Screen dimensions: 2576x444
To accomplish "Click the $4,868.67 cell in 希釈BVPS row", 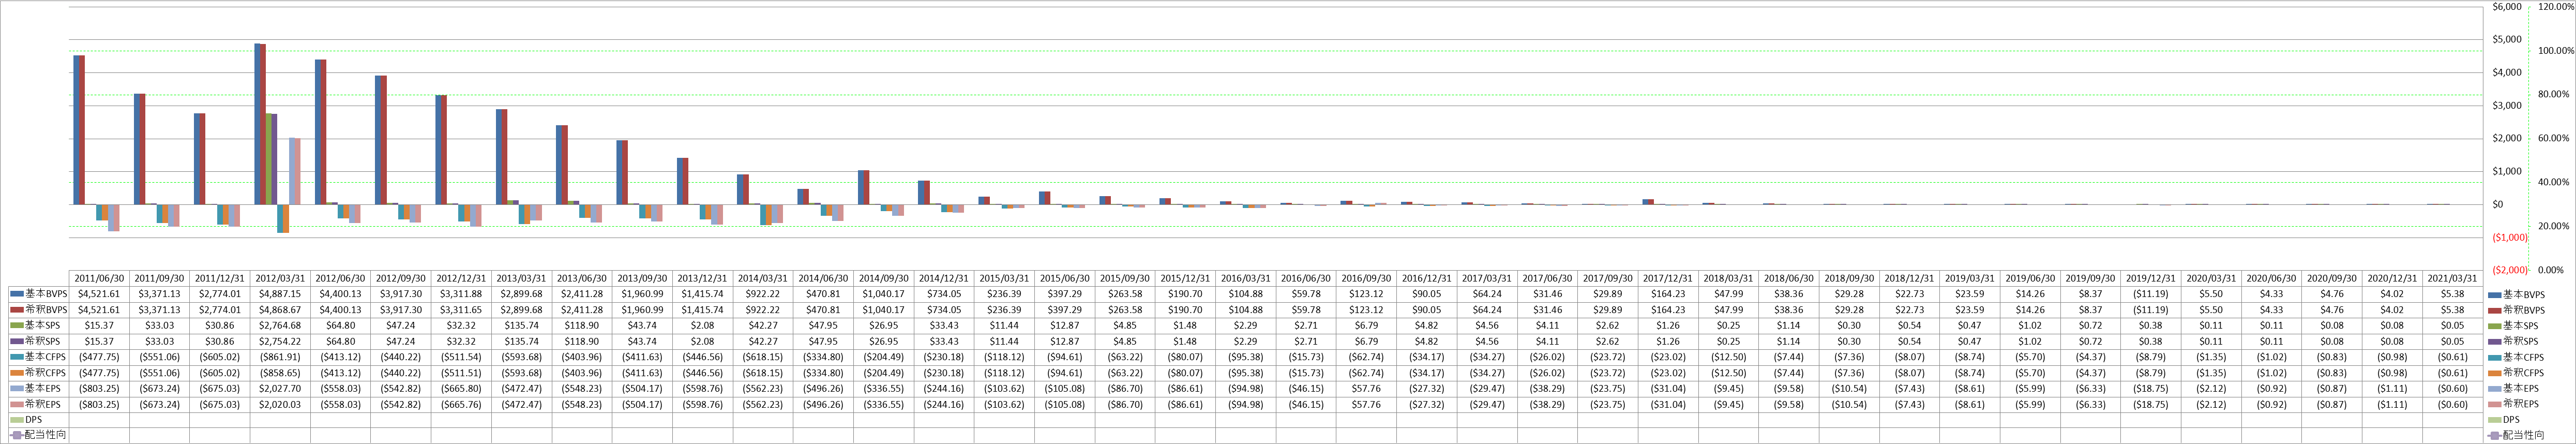I will pos(280,310).
